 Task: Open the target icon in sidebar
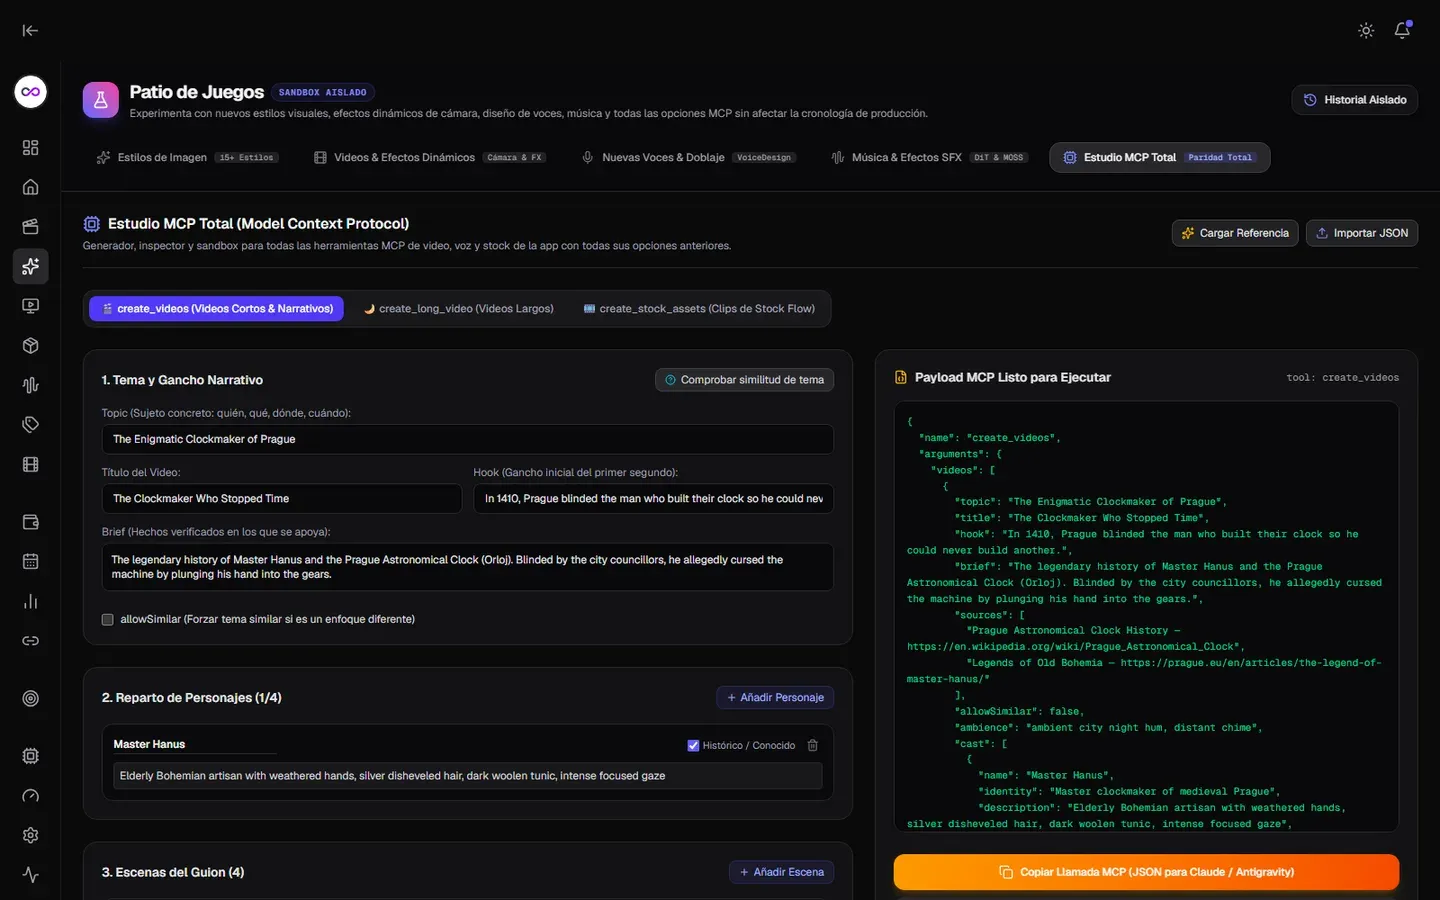(31, 699)
